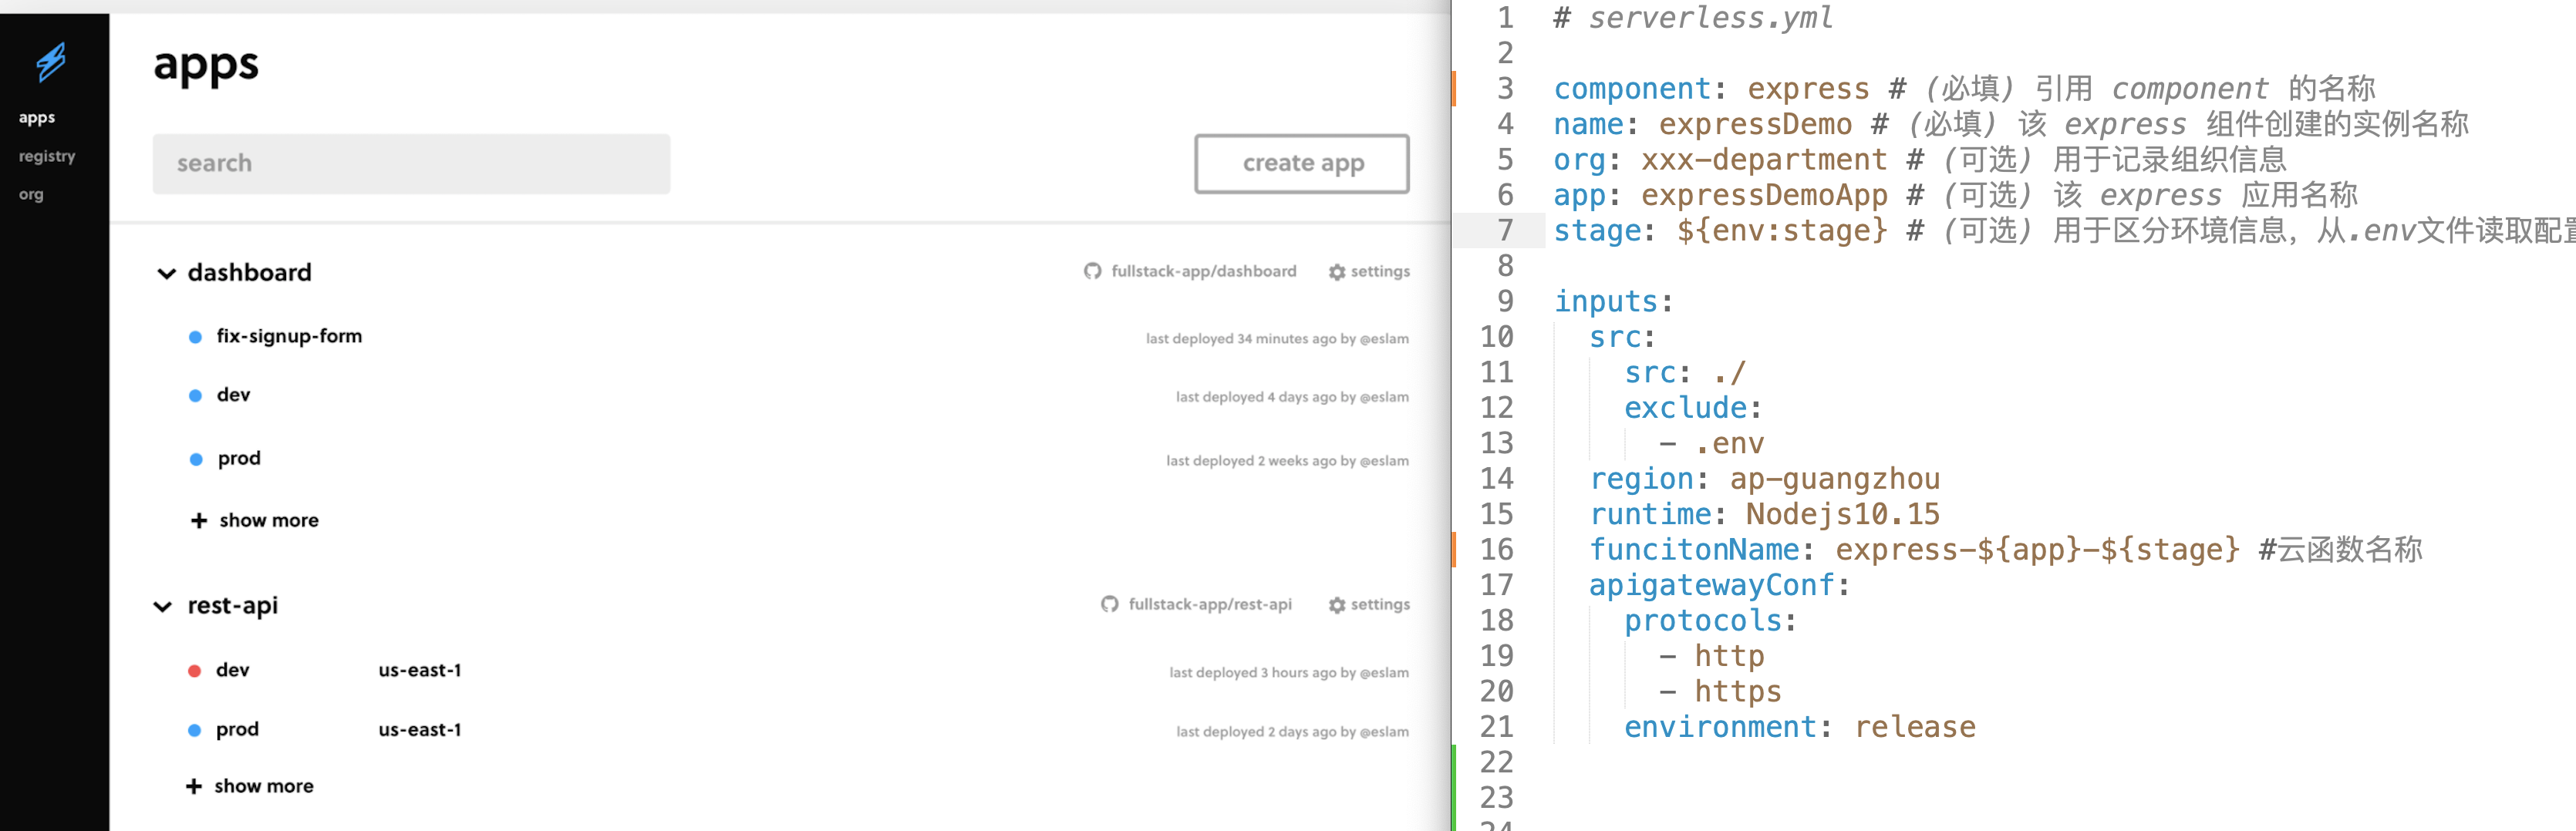
Task: Open settings for the dashboard app
Action: (x=1380, y=271)
